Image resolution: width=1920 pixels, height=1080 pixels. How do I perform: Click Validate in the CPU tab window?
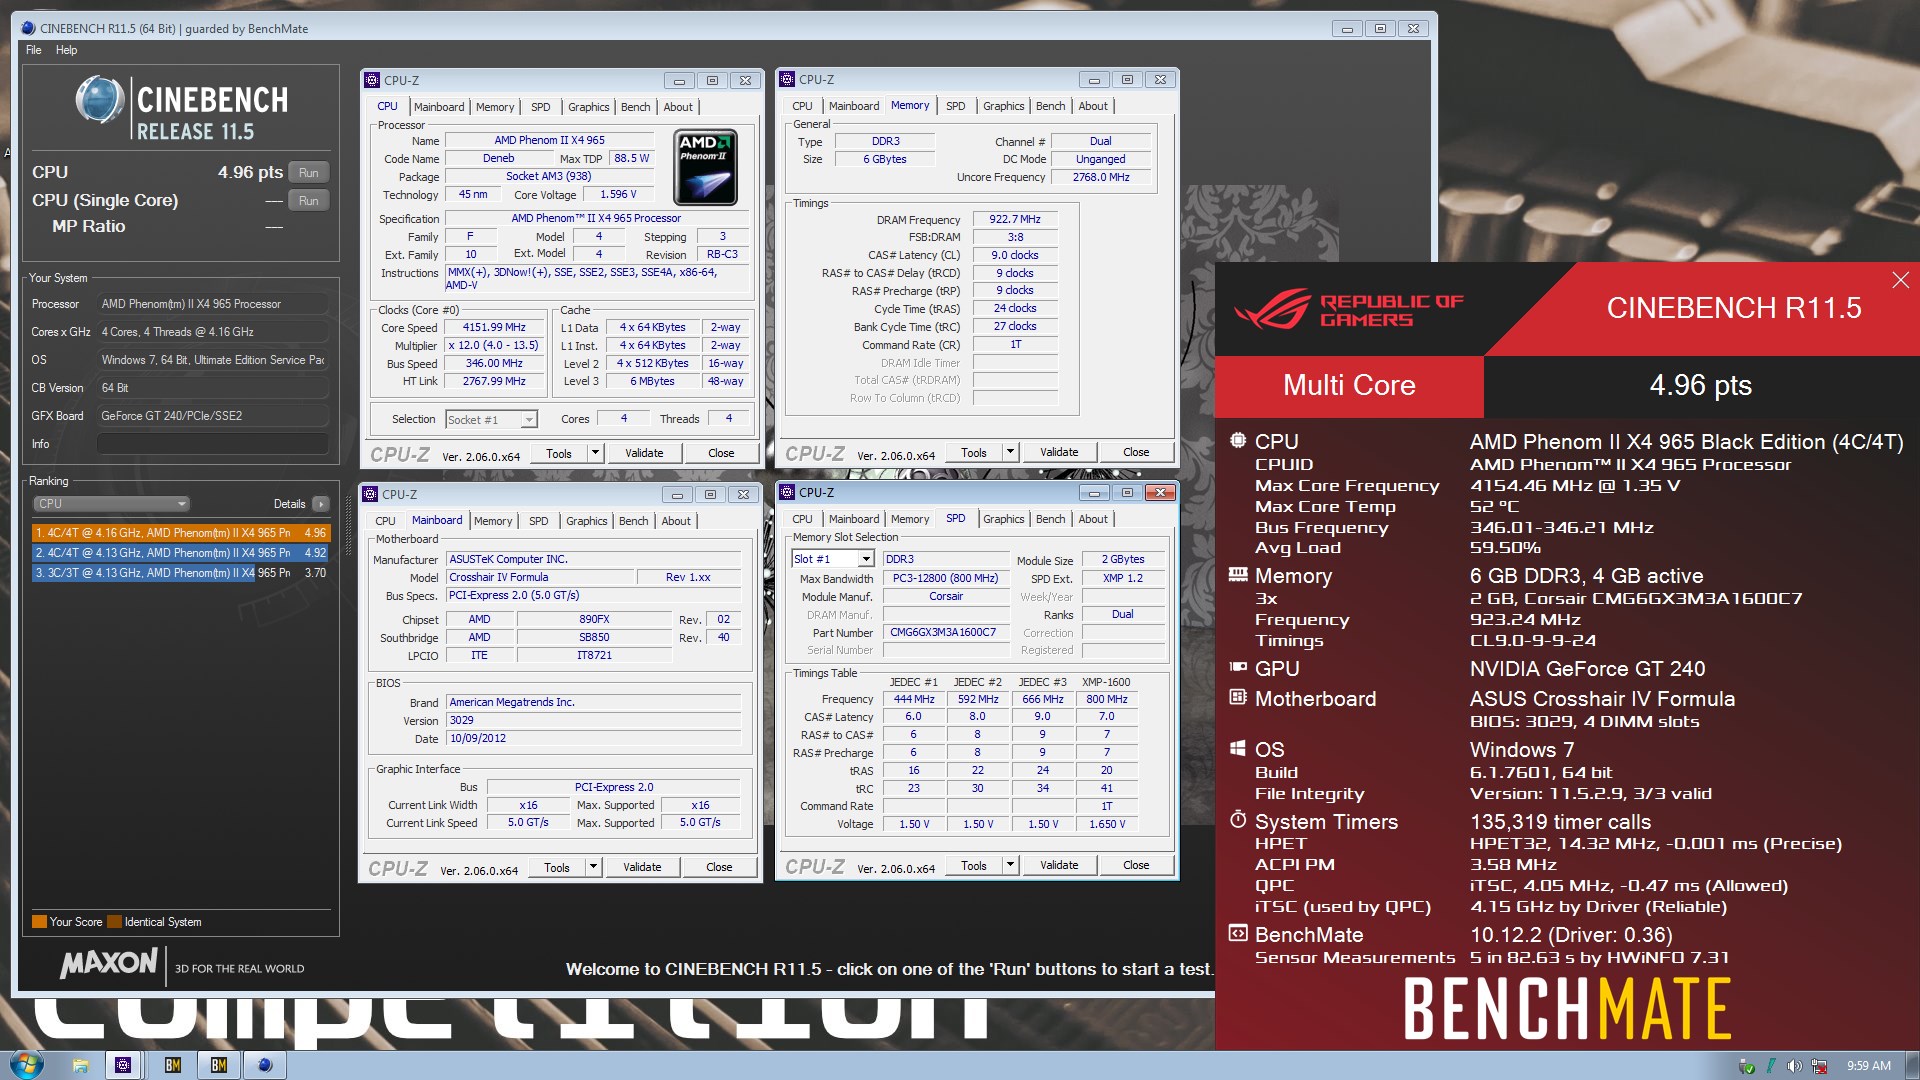coord(644,453)
